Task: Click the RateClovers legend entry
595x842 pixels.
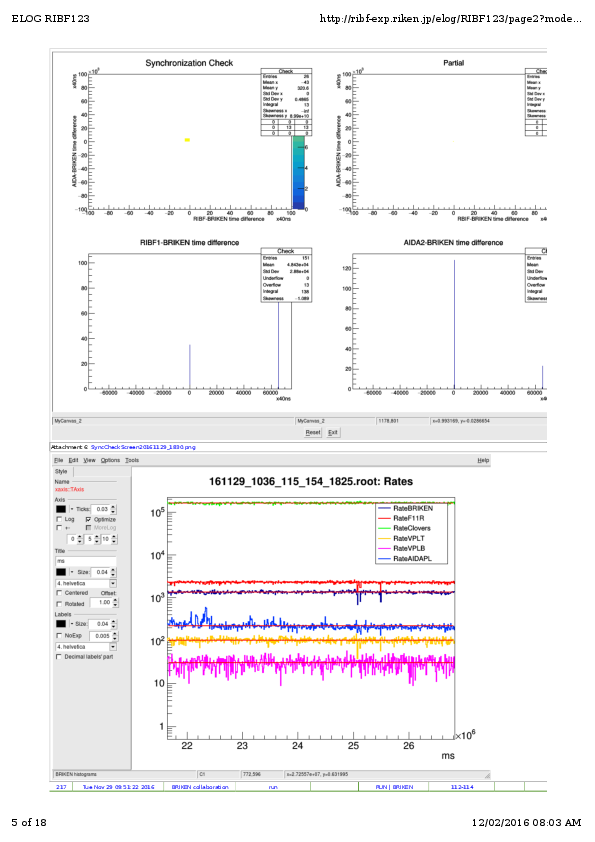Action: point(412,528)
